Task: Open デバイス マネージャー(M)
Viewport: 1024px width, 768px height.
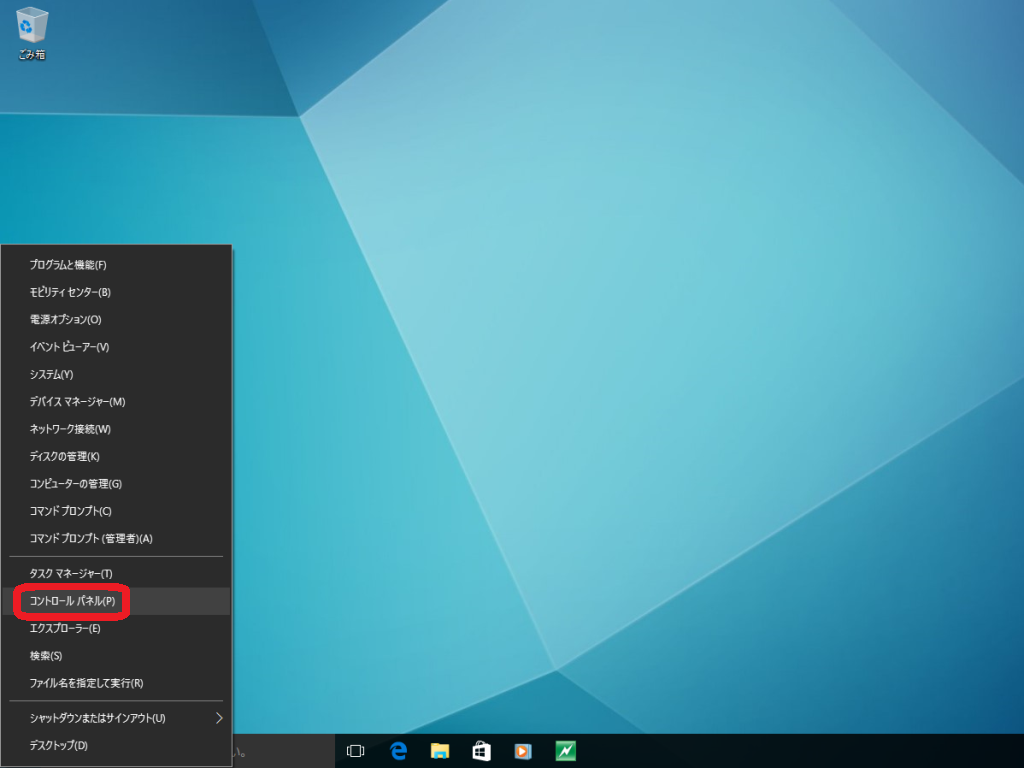Action: [116, 402]
